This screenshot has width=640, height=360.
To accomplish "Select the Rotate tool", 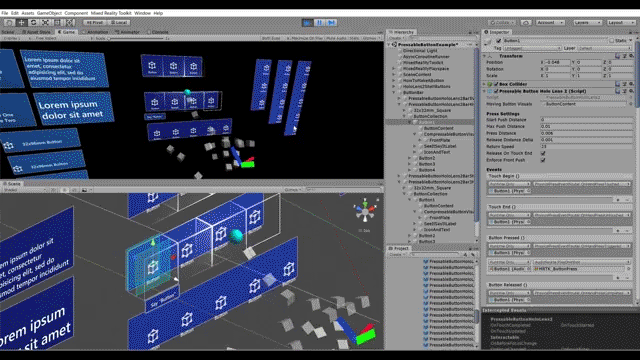I will click(33, 22).
